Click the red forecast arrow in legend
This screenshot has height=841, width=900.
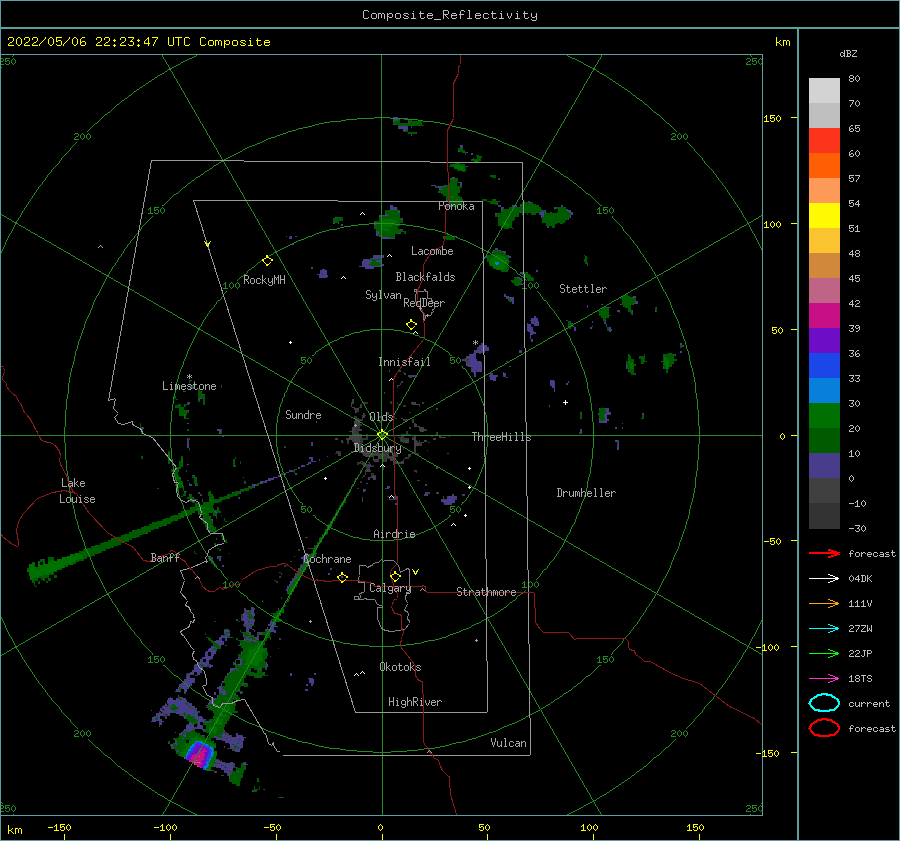(824, 553)
